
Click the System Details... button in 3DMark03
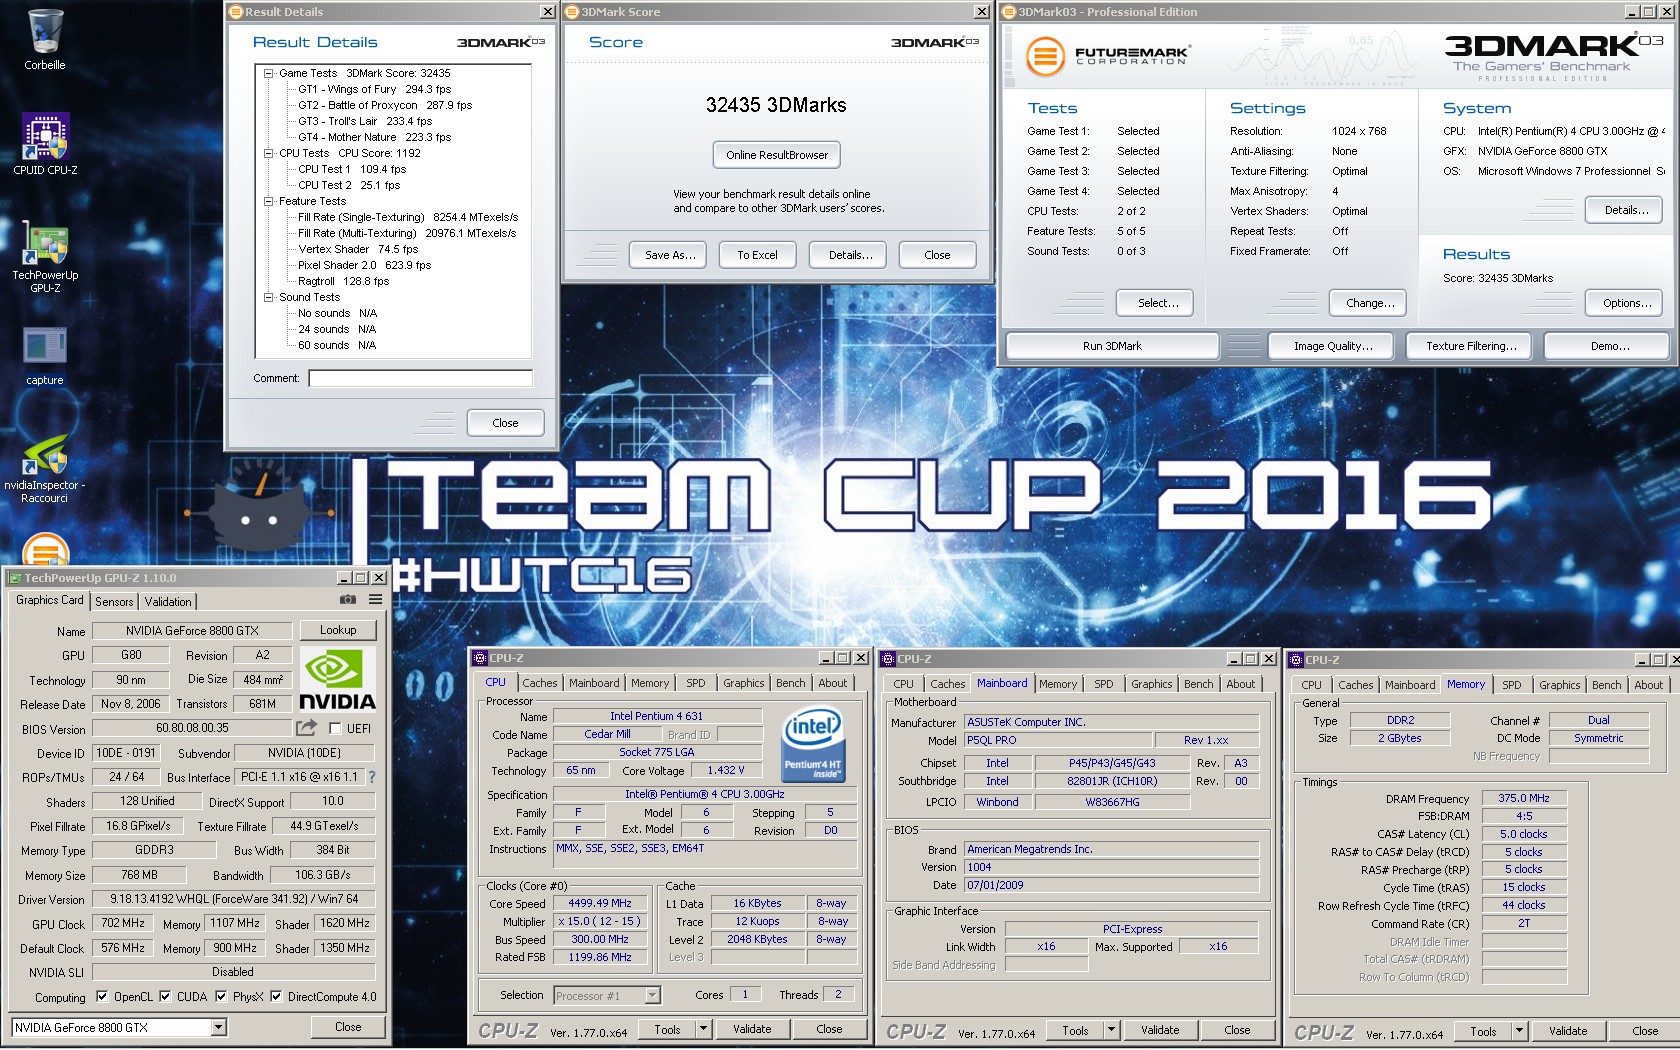click(1626, 210)
